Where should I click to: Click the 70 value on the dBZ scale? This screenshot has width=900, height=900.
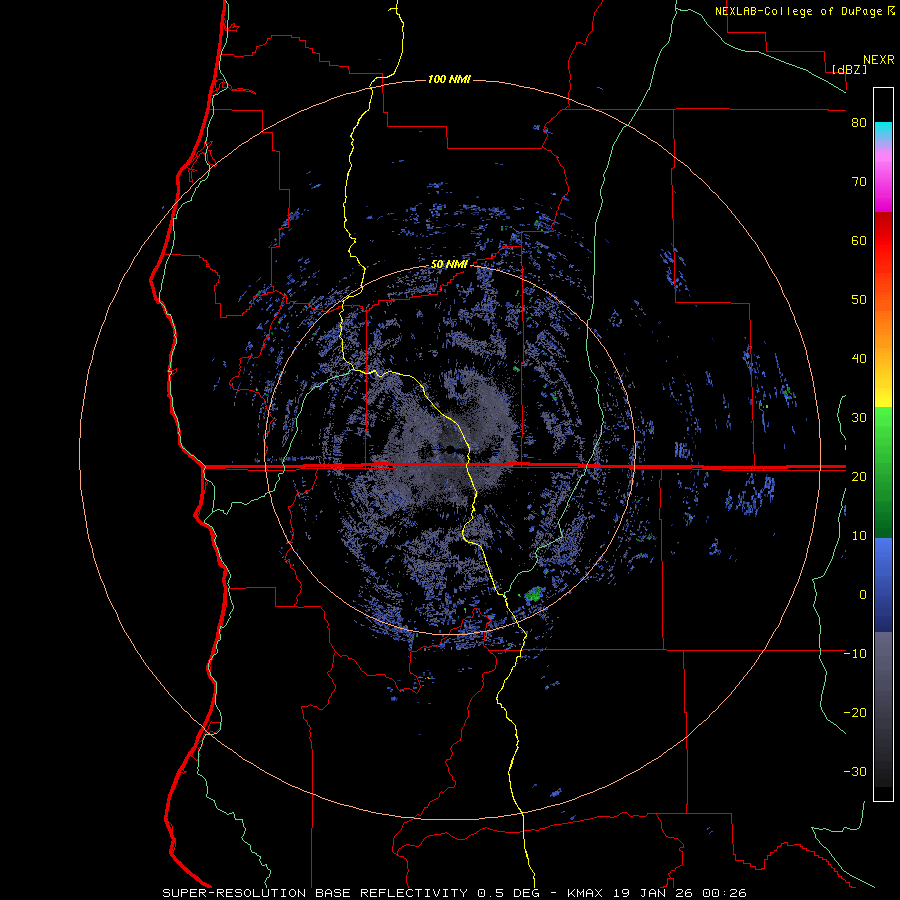pyautogui.click(x=859, y=182)
